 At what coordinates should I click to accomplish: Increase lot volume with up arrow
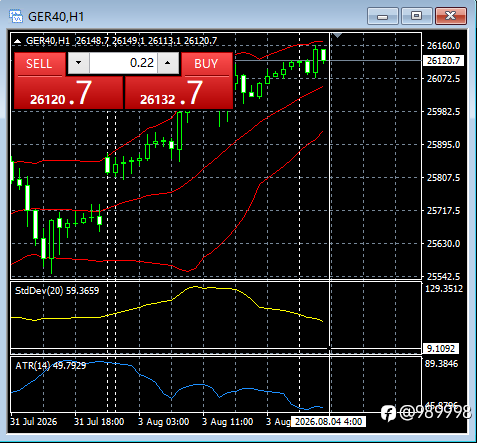tap(168, 63)
